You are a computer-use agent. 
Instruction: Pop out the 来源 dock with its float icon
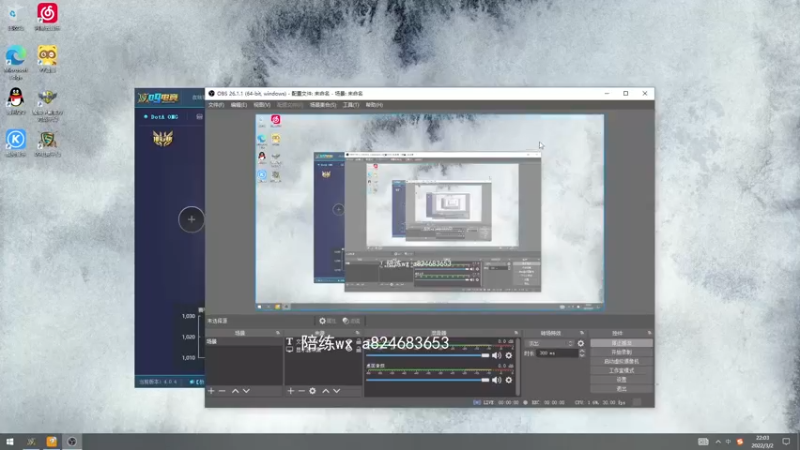tap(358, 333)
